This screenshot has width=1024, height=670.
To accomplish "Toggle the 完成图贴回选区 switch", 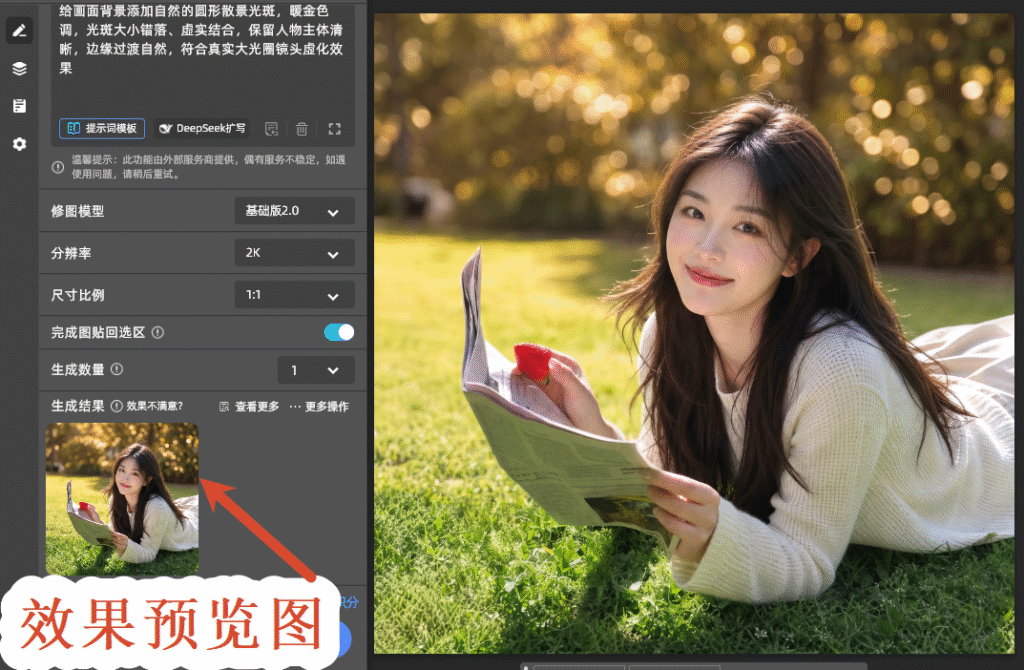I will click(339, 332).
